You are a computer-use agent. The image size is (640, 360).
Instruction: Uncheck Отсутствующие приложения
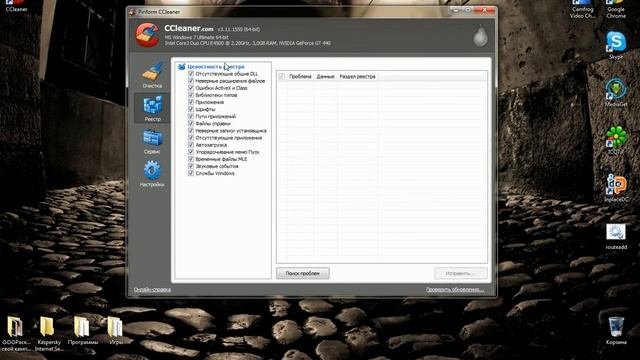191,138
